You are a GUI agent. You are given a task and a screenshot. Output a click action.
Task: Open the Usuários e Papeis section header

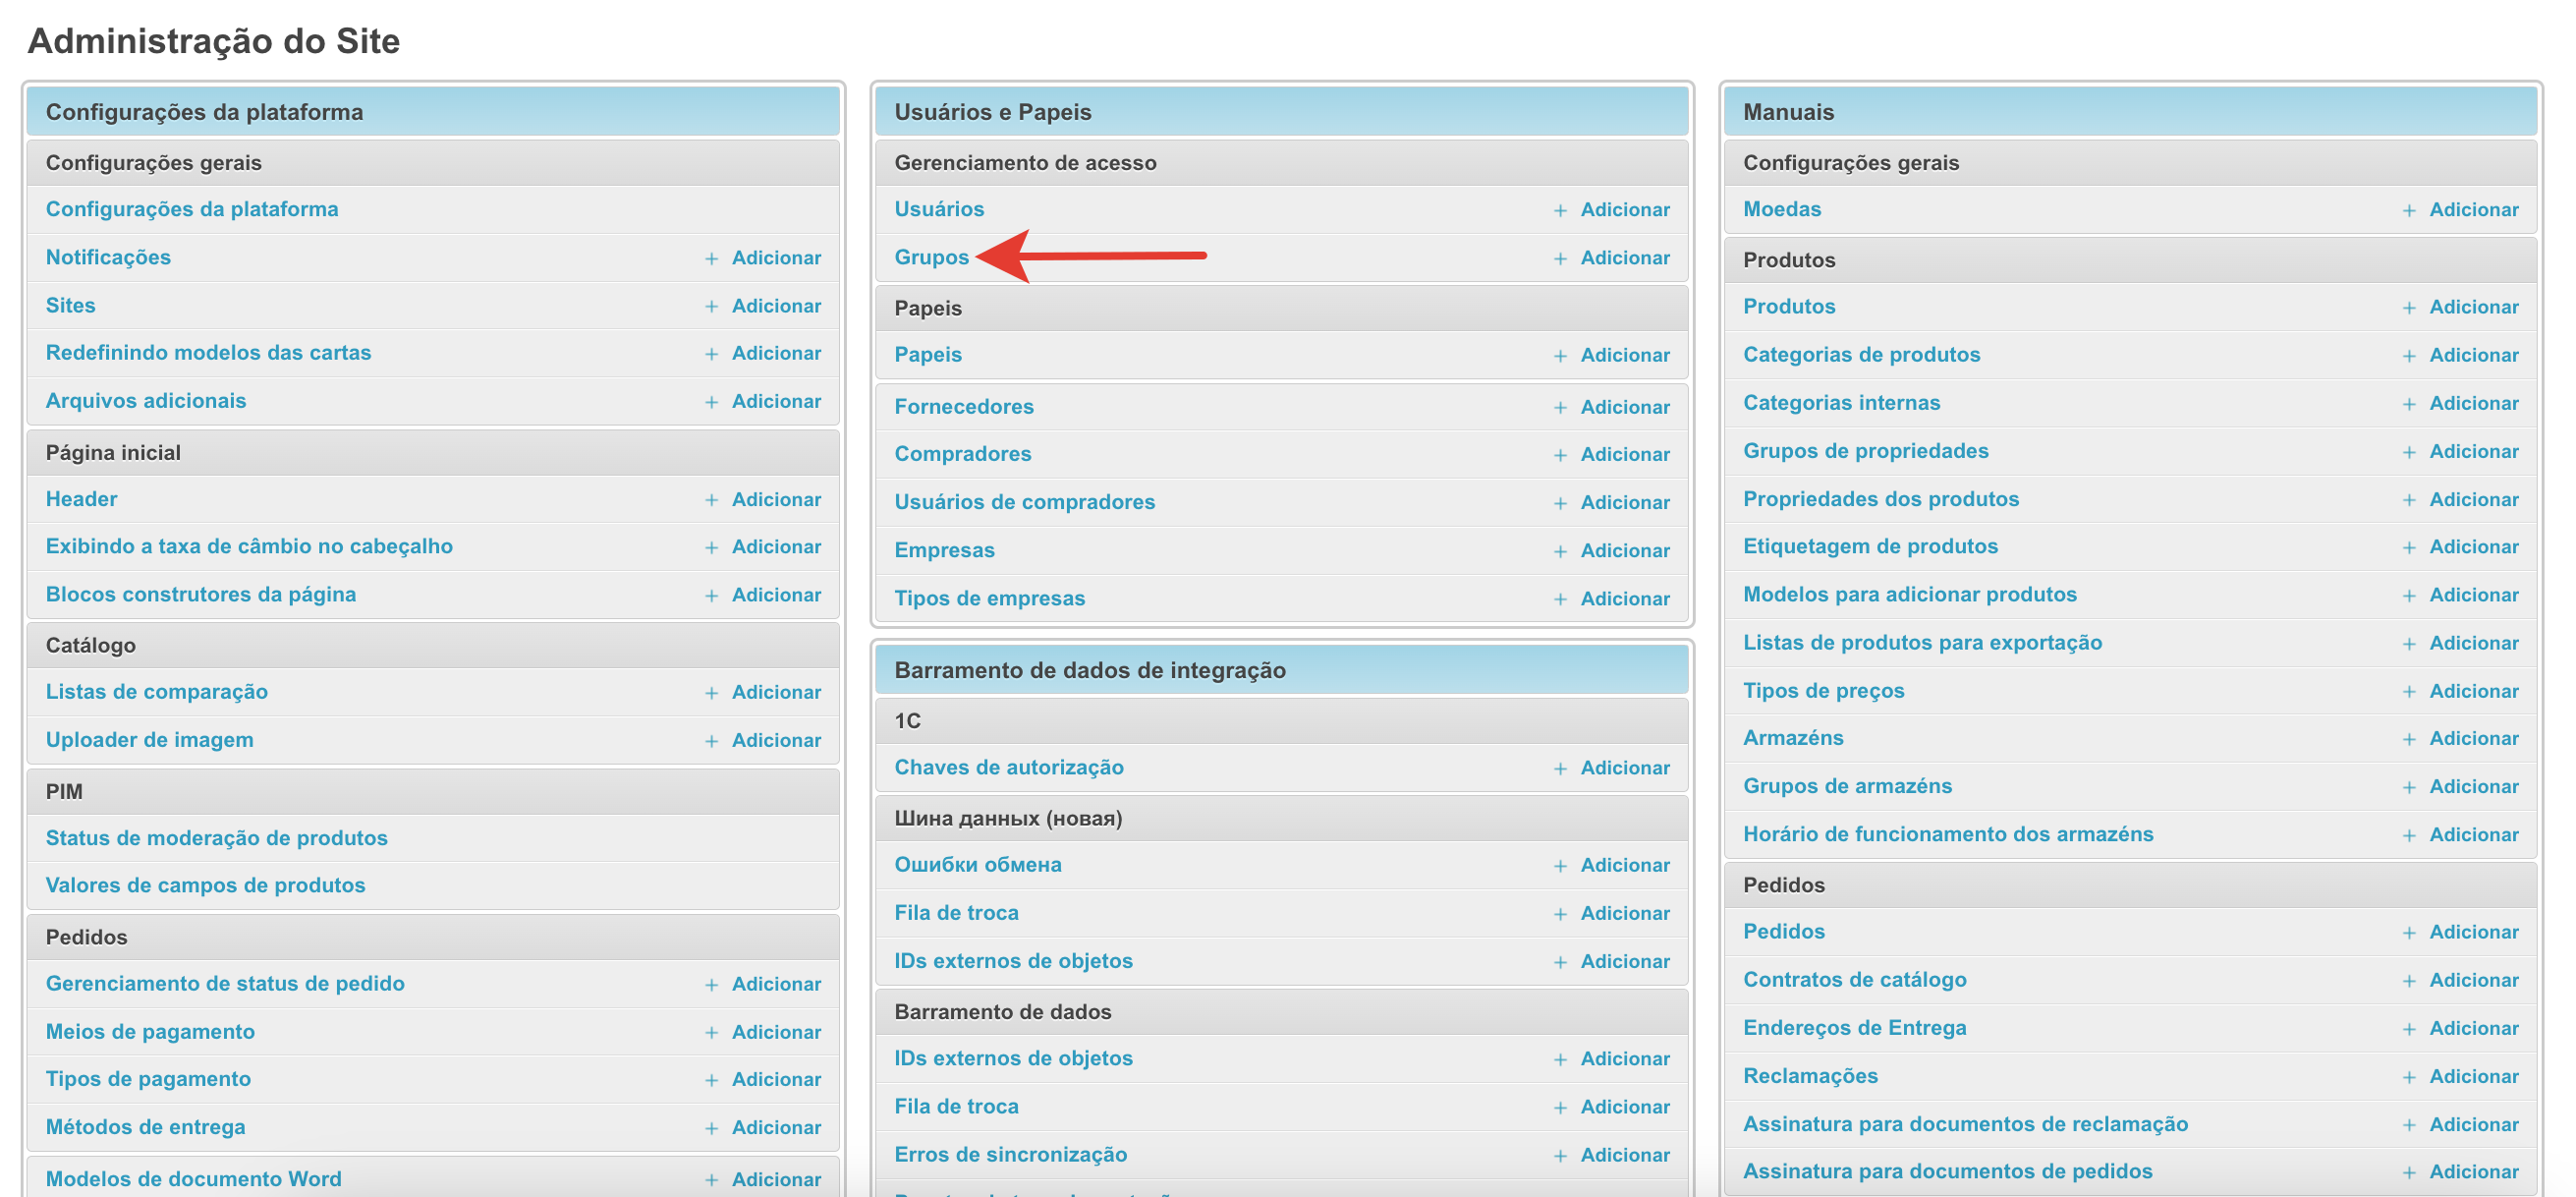pyautogui.click(x=992, y=112)
